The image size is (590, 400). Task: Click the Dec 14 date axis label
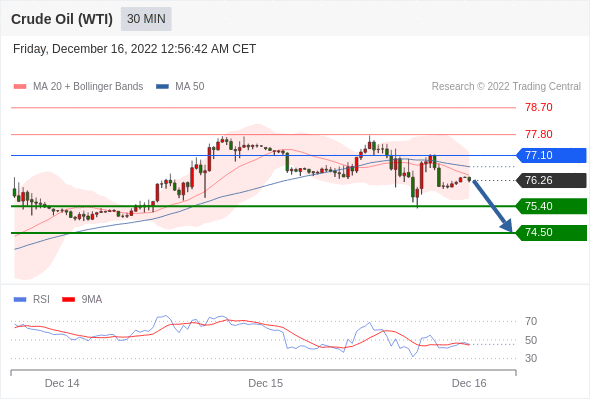coord(62,383)
